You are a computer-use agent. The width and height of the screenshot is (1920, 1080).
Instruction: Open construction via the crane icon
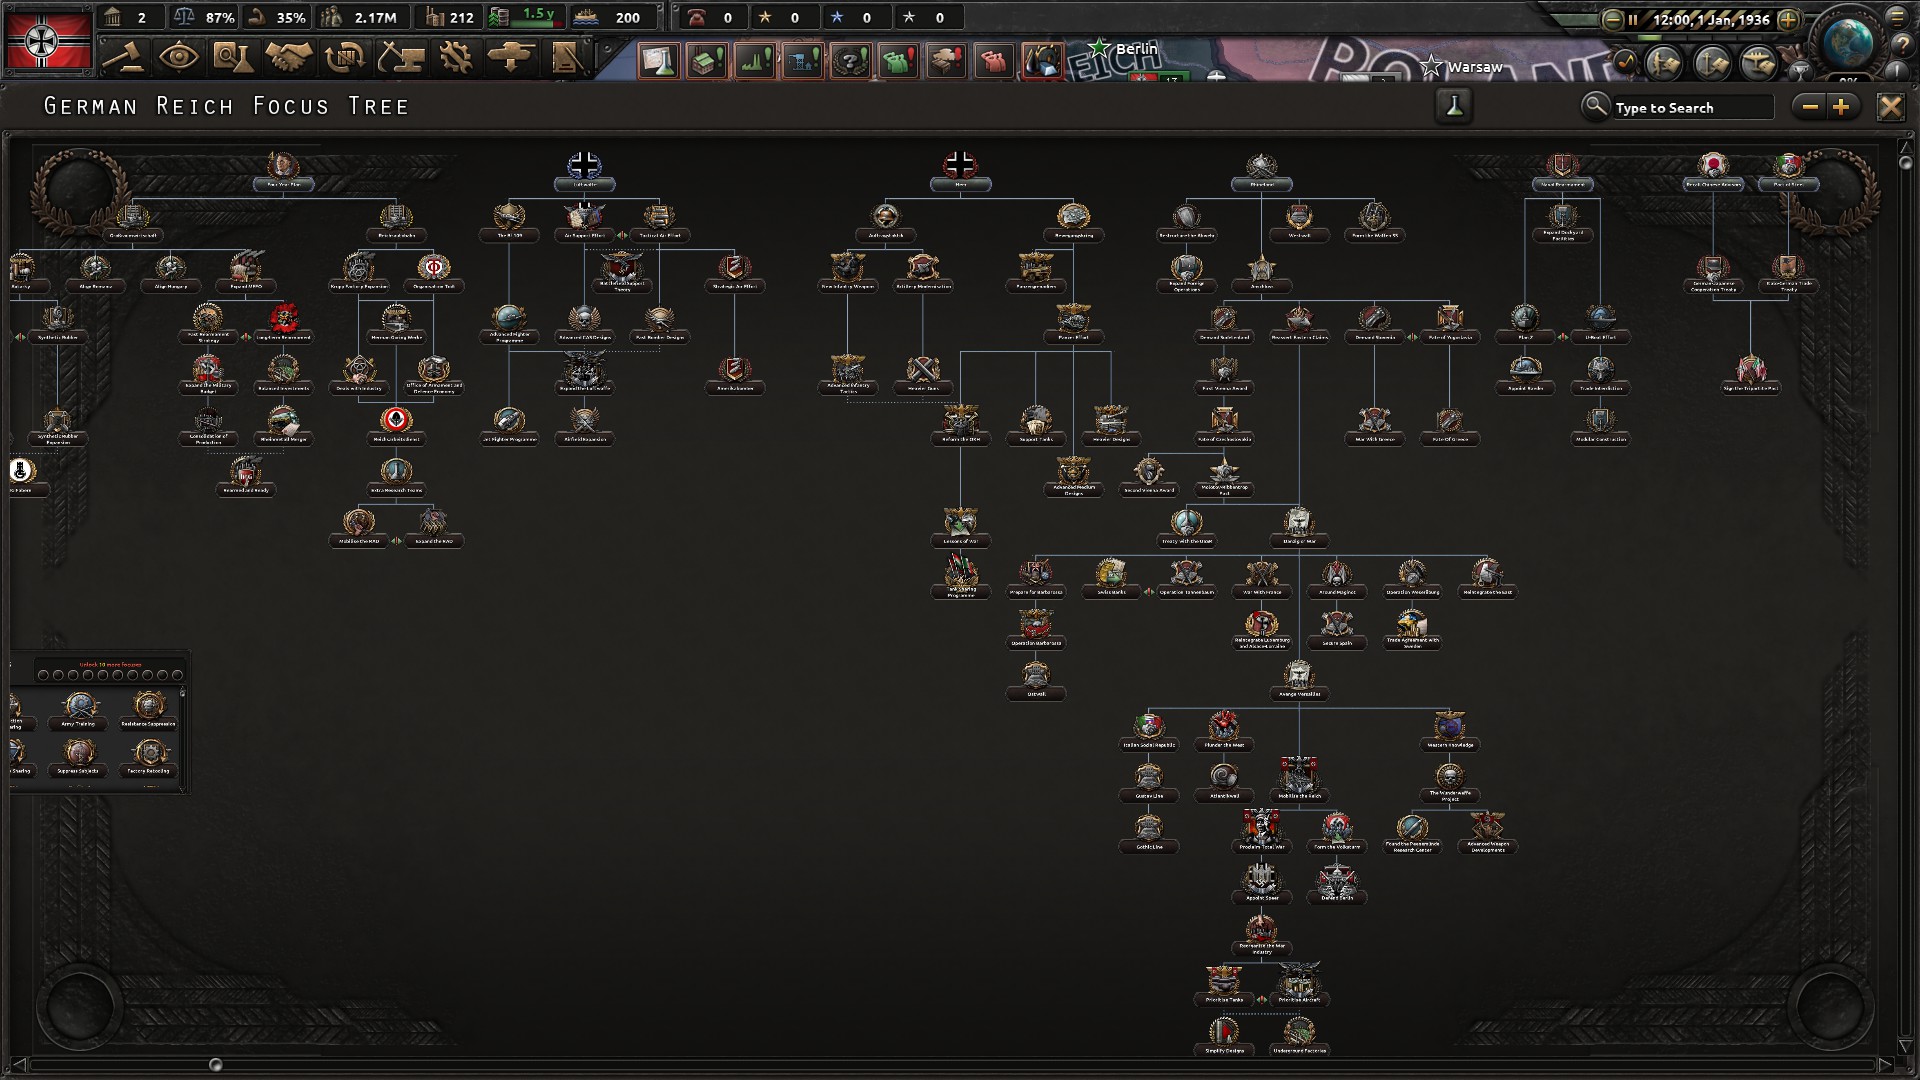coord(400,57)
